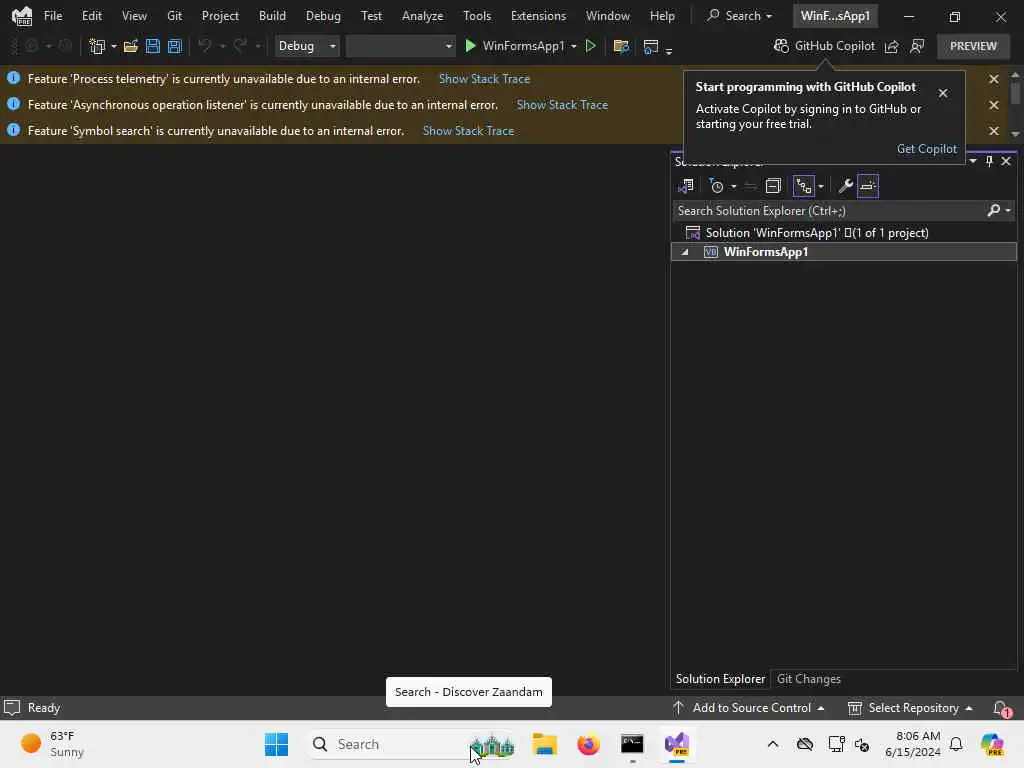Open the folder-browse icon in toolbar
Image resolution: width=1024 pixels, height=768 pixels.
pyautogui.click(x=621, y=46)
